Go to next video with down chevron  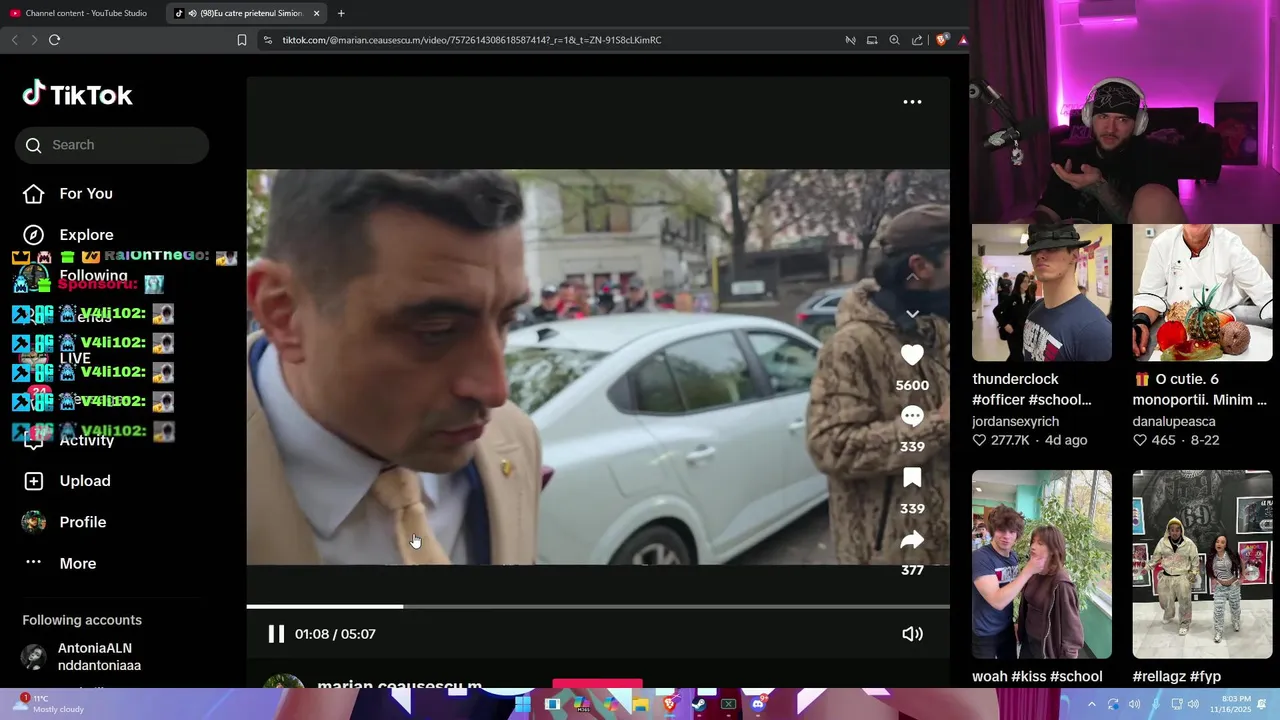(912, 314)
